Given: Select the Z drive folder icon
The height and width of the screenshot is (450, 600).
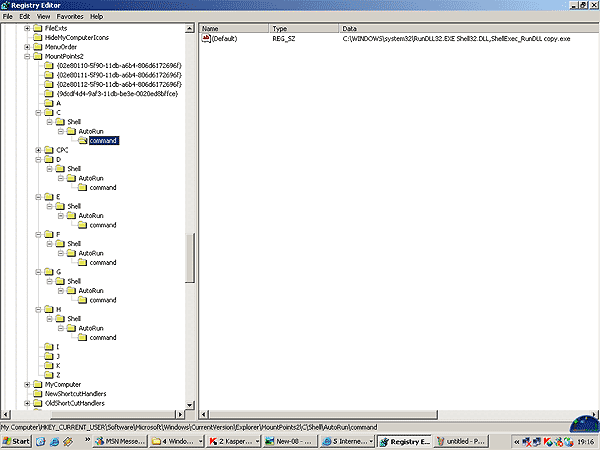Looking at the screenshot, I should pyautogui.click(x=49, y=375).
